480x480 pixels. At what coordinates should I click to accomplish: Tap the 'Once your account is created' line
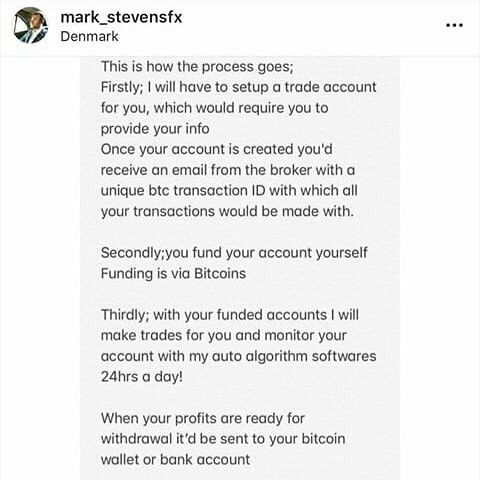(217, 149)
